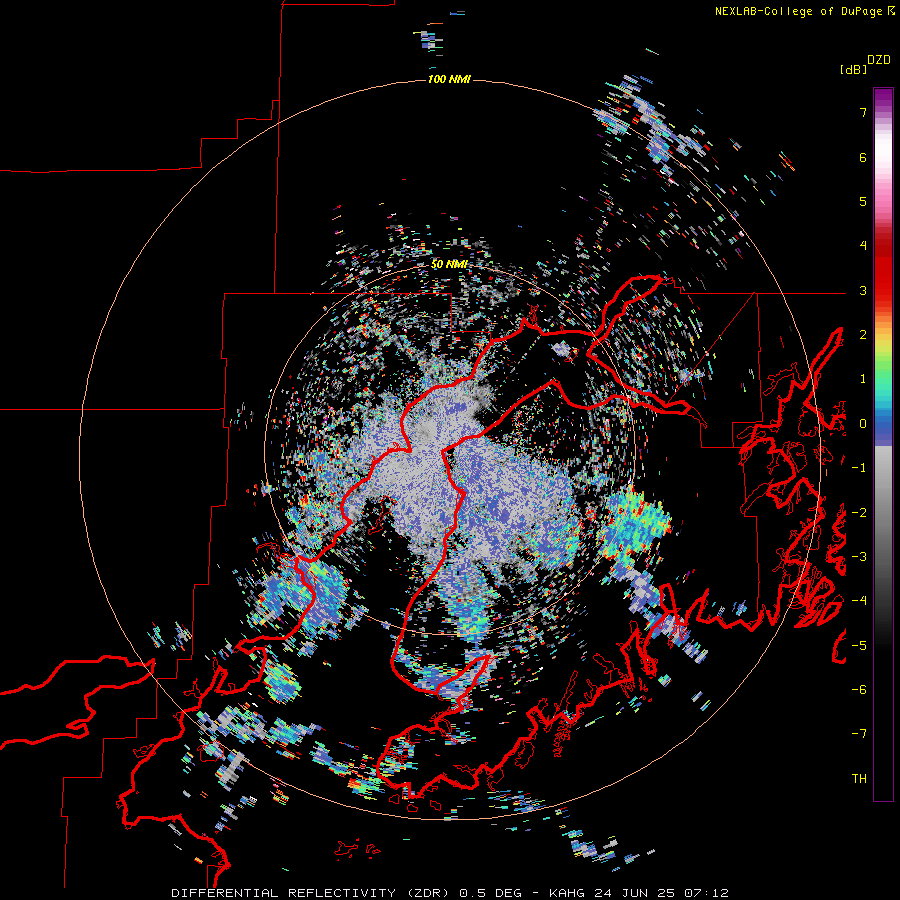Click the legend value 1

pyautogui.click(x=863, y=379)
